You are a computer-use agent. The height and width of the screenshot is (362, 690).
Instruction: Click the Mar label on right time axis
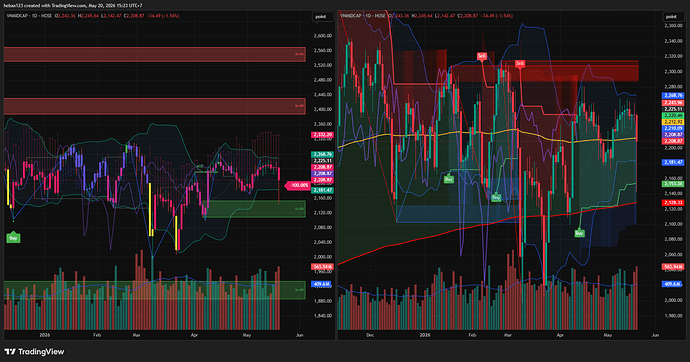(x=508, y=335)
